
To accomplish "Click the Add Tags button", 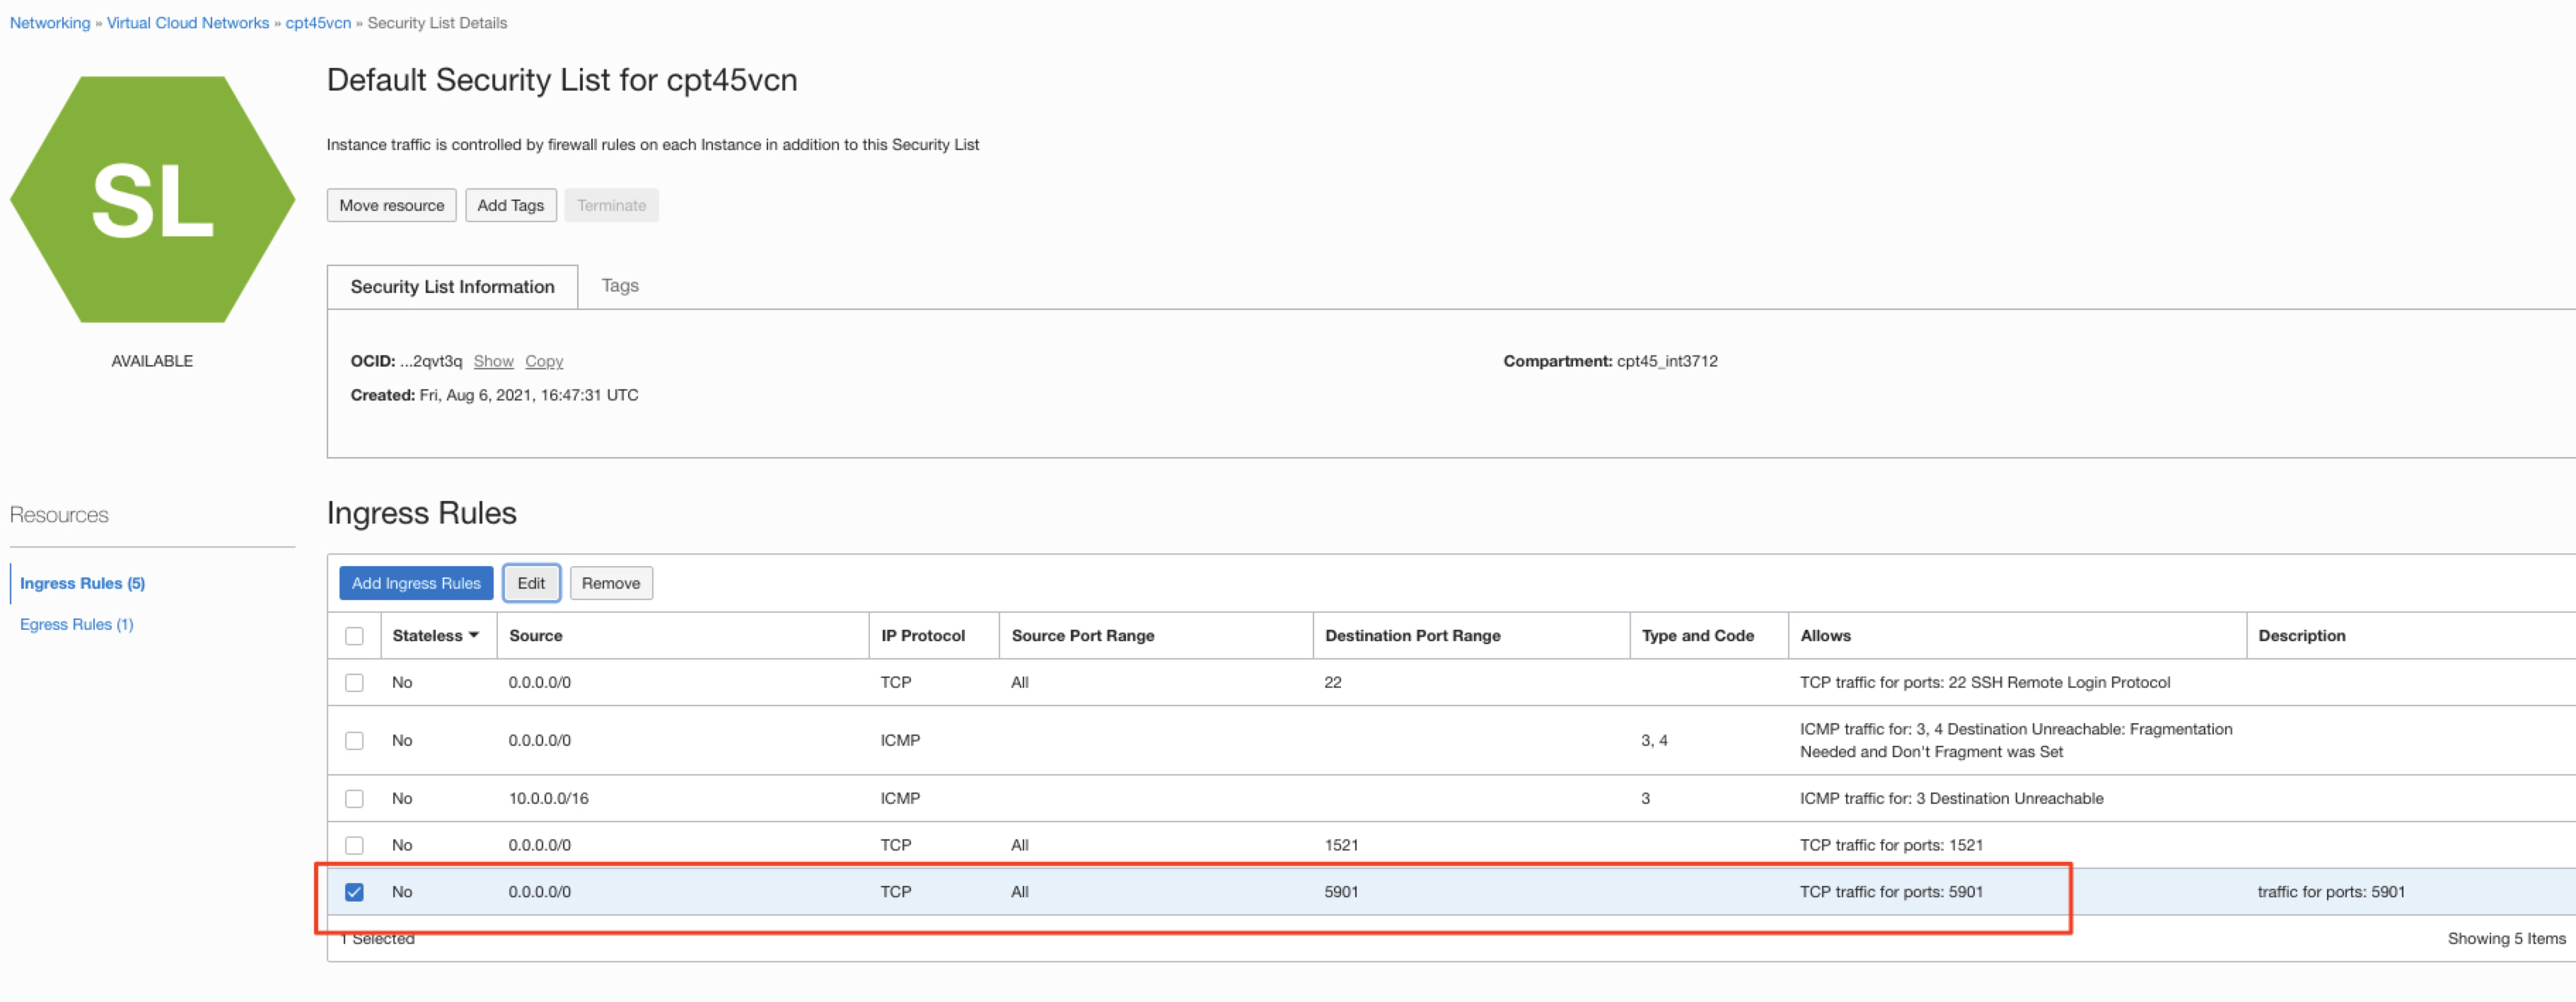I will (x=510, y=205).
